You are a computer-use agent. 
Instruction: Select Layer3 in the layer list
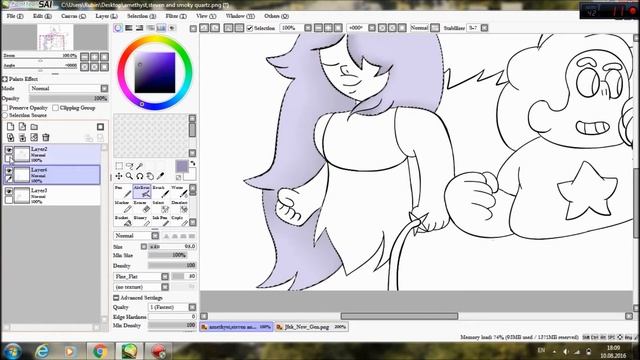[x=51, y=196]
